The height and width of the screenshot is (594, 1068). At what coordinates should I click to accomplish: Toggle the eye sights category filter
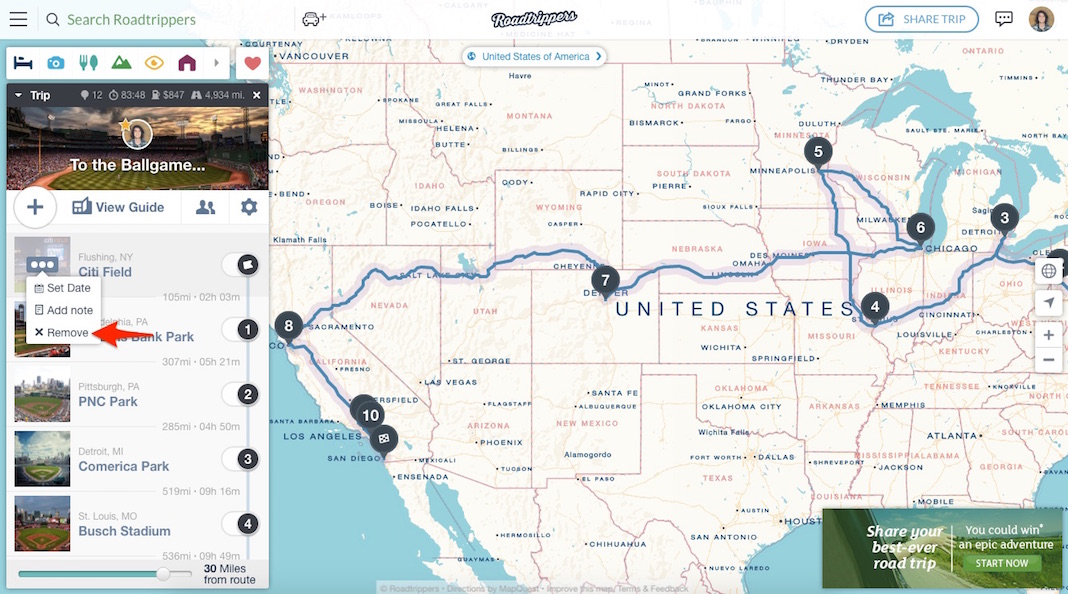click(154, 63)
